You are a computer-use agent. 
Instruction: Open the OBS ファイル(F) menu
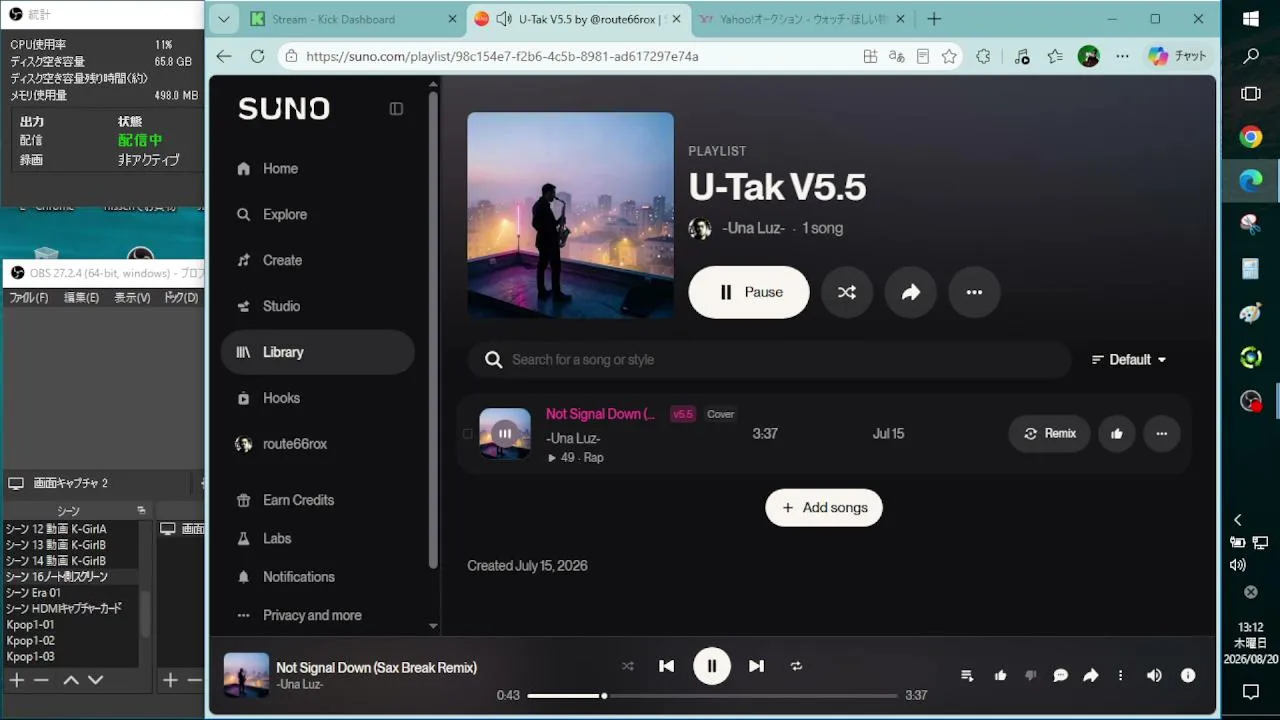tap(29, 298)
